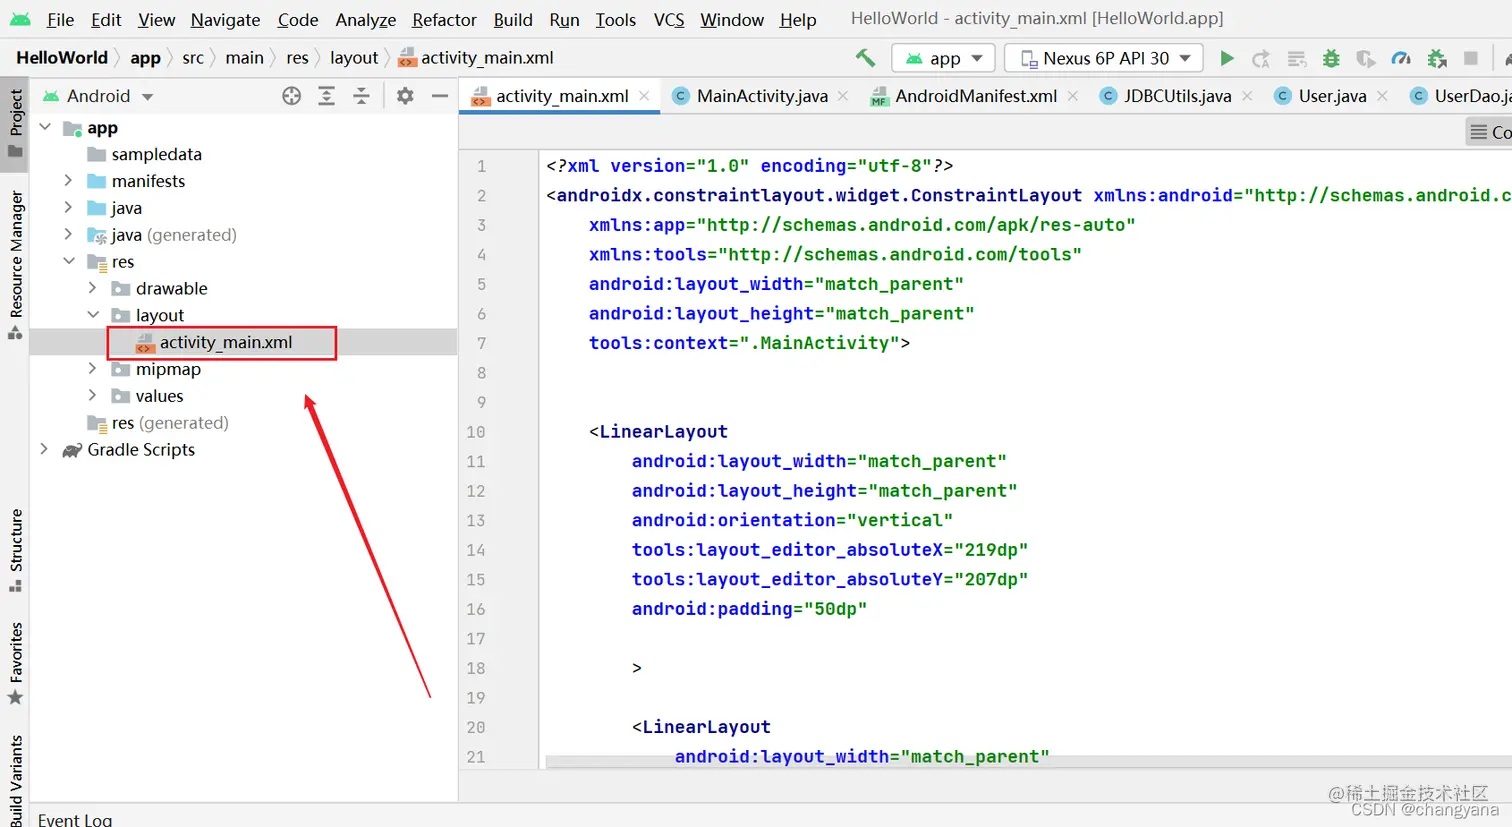Image resolution: width=1512 pixels, height=827 pixels.
Task: Toggle Project side tool window
Action: tap(15, 122)
